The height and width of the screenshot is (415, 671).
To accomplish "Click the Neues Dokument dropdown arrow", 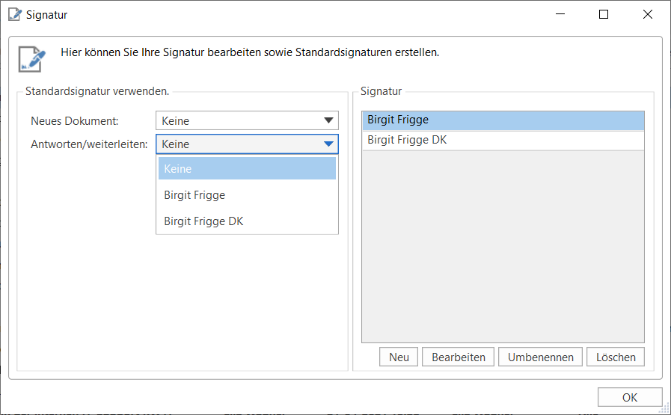I will (x=328, y=121).
